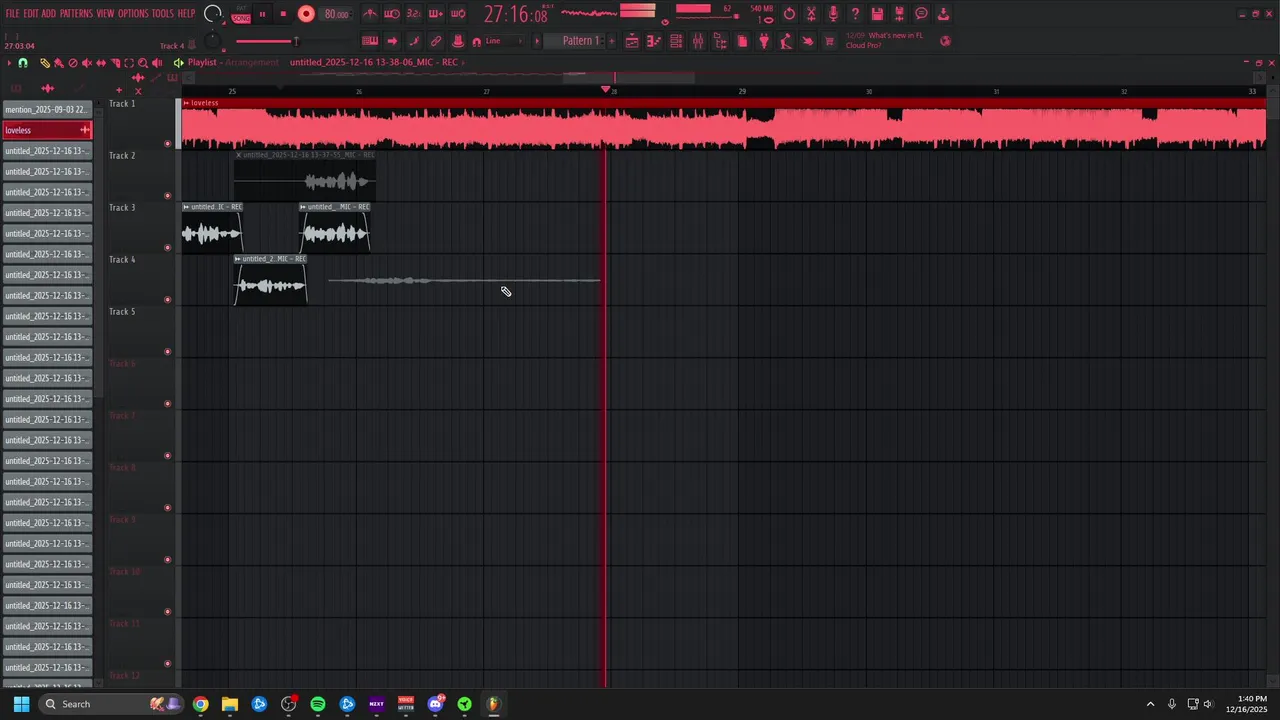Toggle the countdown before recording button
The width and height of the screenshot is (1280, 720).
click(x=414, y=14)
